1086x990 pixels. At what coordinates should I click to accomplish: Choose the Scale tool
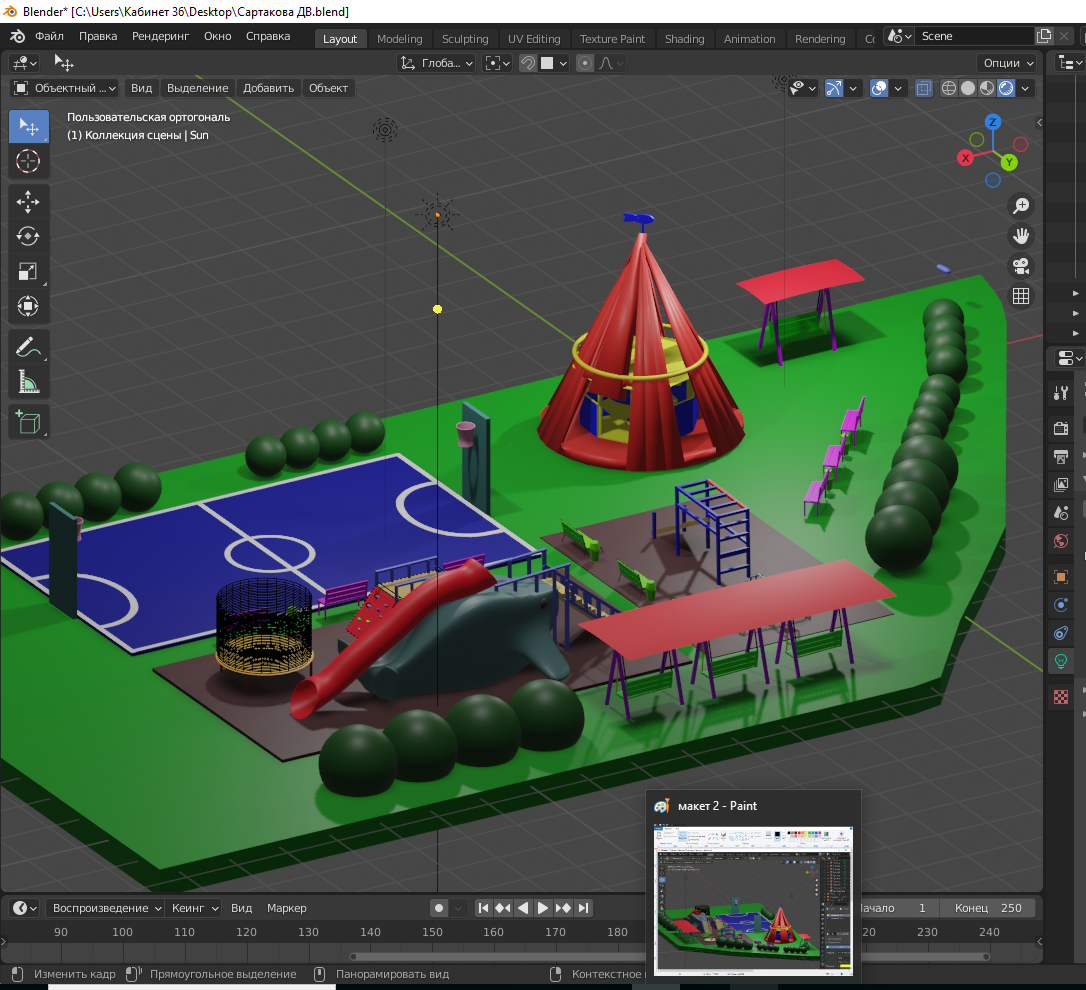(x=28, y=271)
